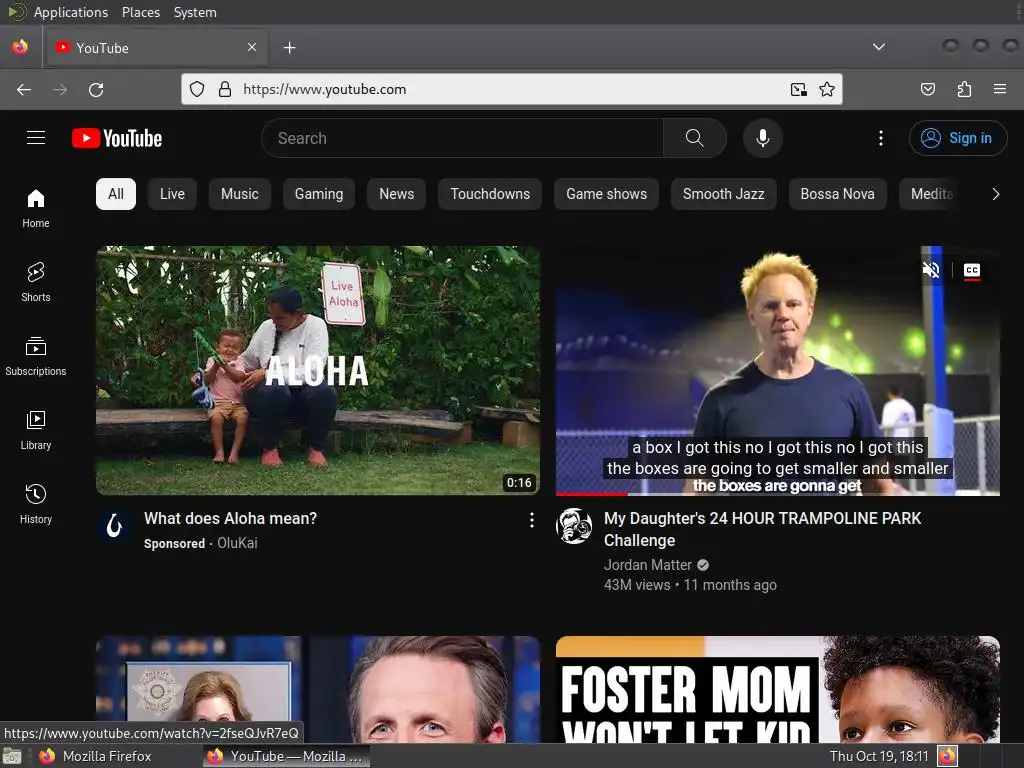Open Library in the sidebar

pos(36,430)
